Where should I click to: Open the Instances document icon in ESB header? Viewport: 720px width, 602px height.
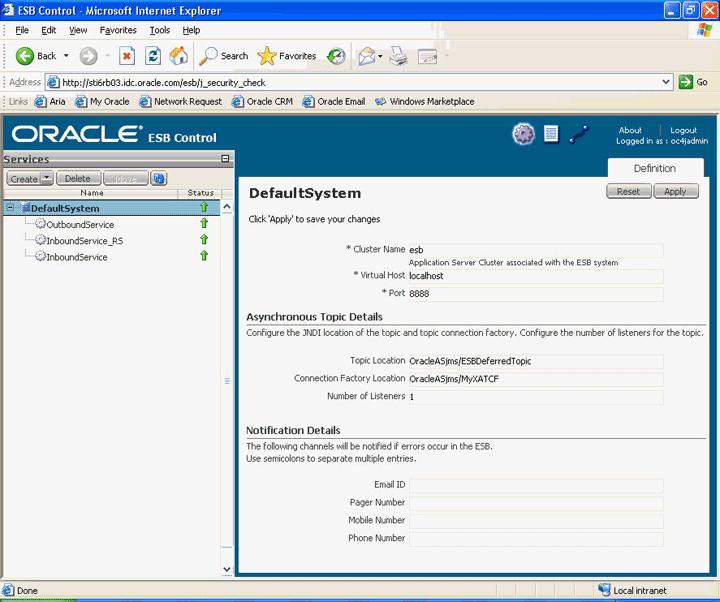pos(551,134)
